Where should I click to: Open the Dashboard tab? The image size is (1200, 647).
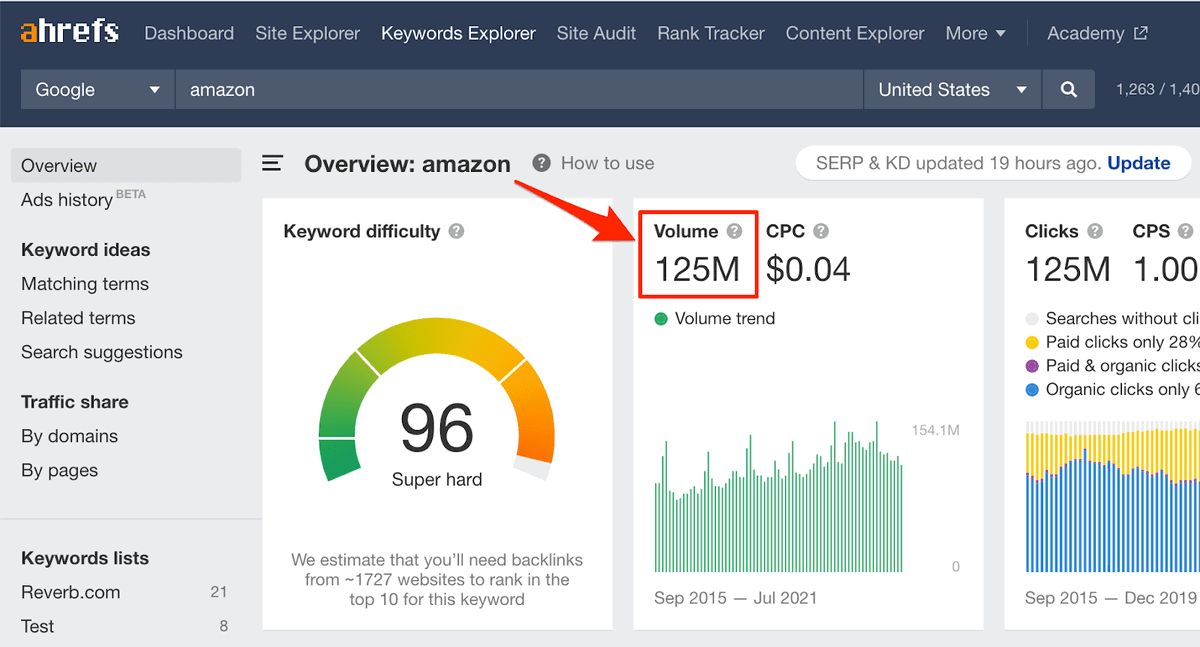[x=189, y=33]
